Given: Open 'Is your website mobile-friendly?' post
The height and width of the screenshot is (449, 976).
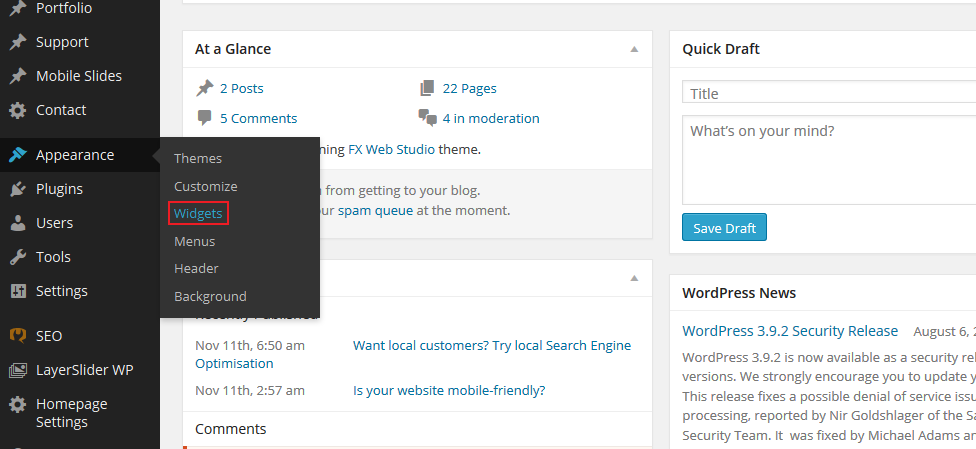Looking at the screenshot, I should (449, 390).
